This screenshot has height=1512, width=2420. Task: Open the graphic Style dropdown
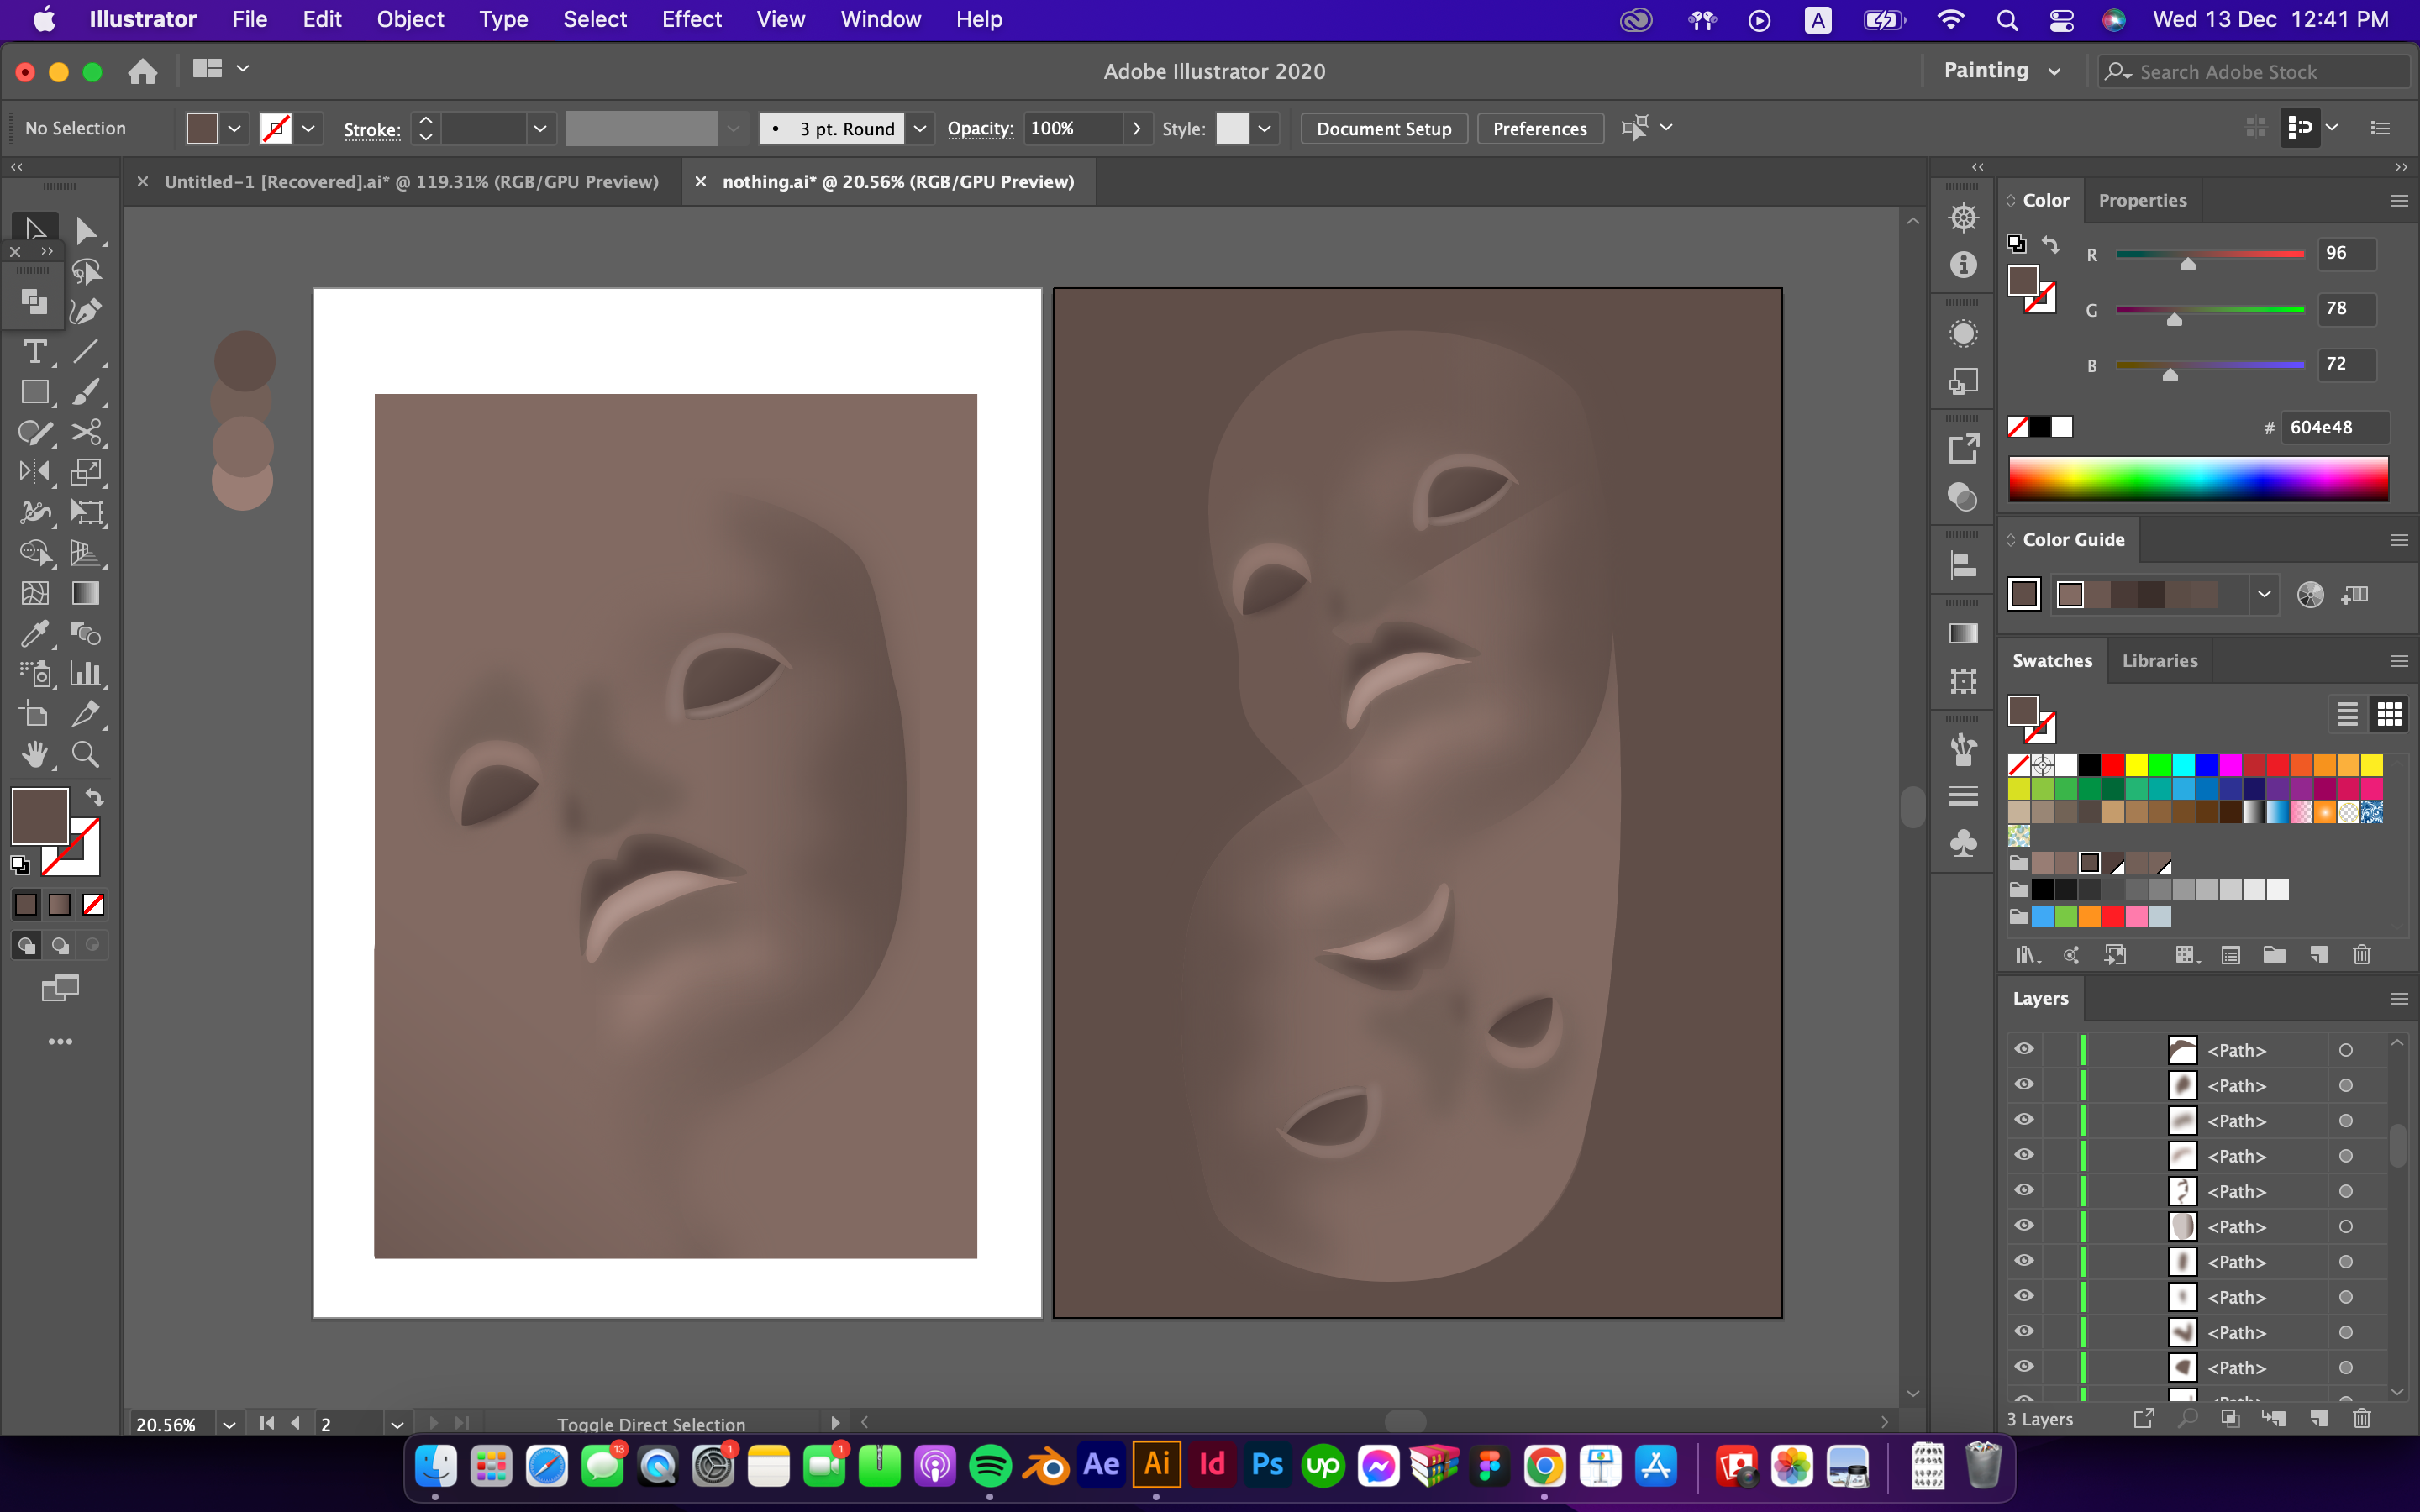[x=1265, y=128]
